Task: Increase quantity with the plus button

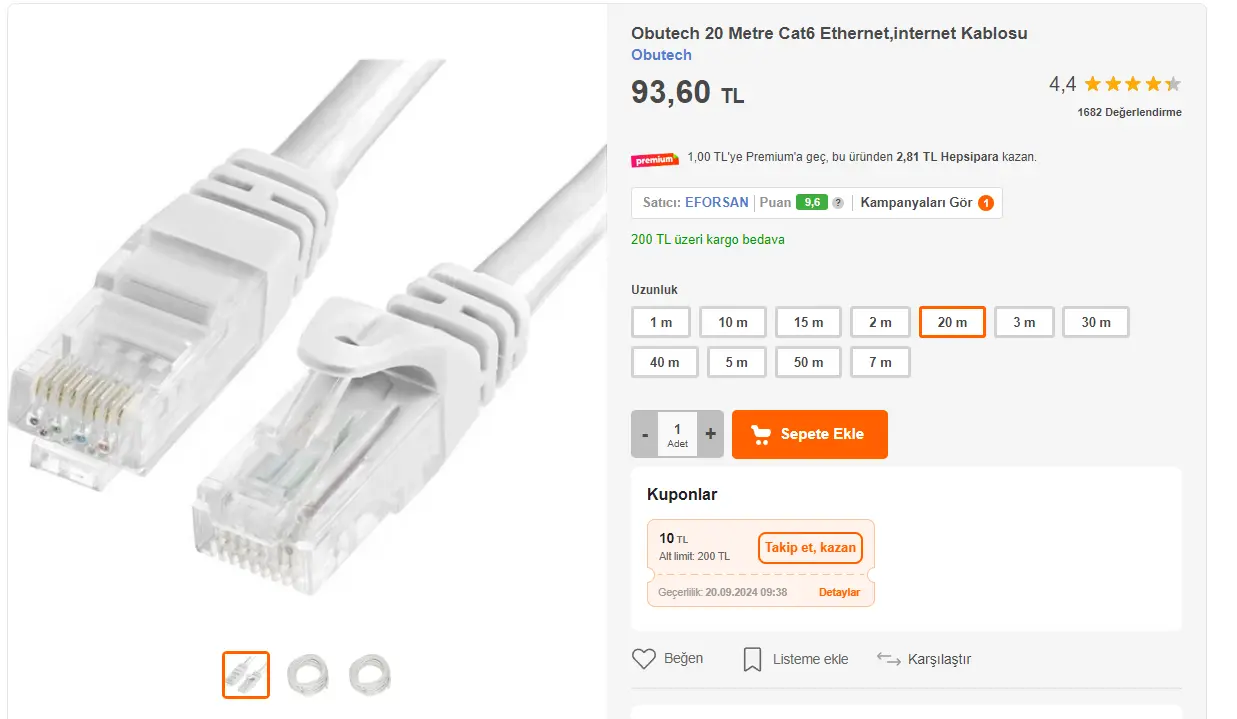Action: 711,434
